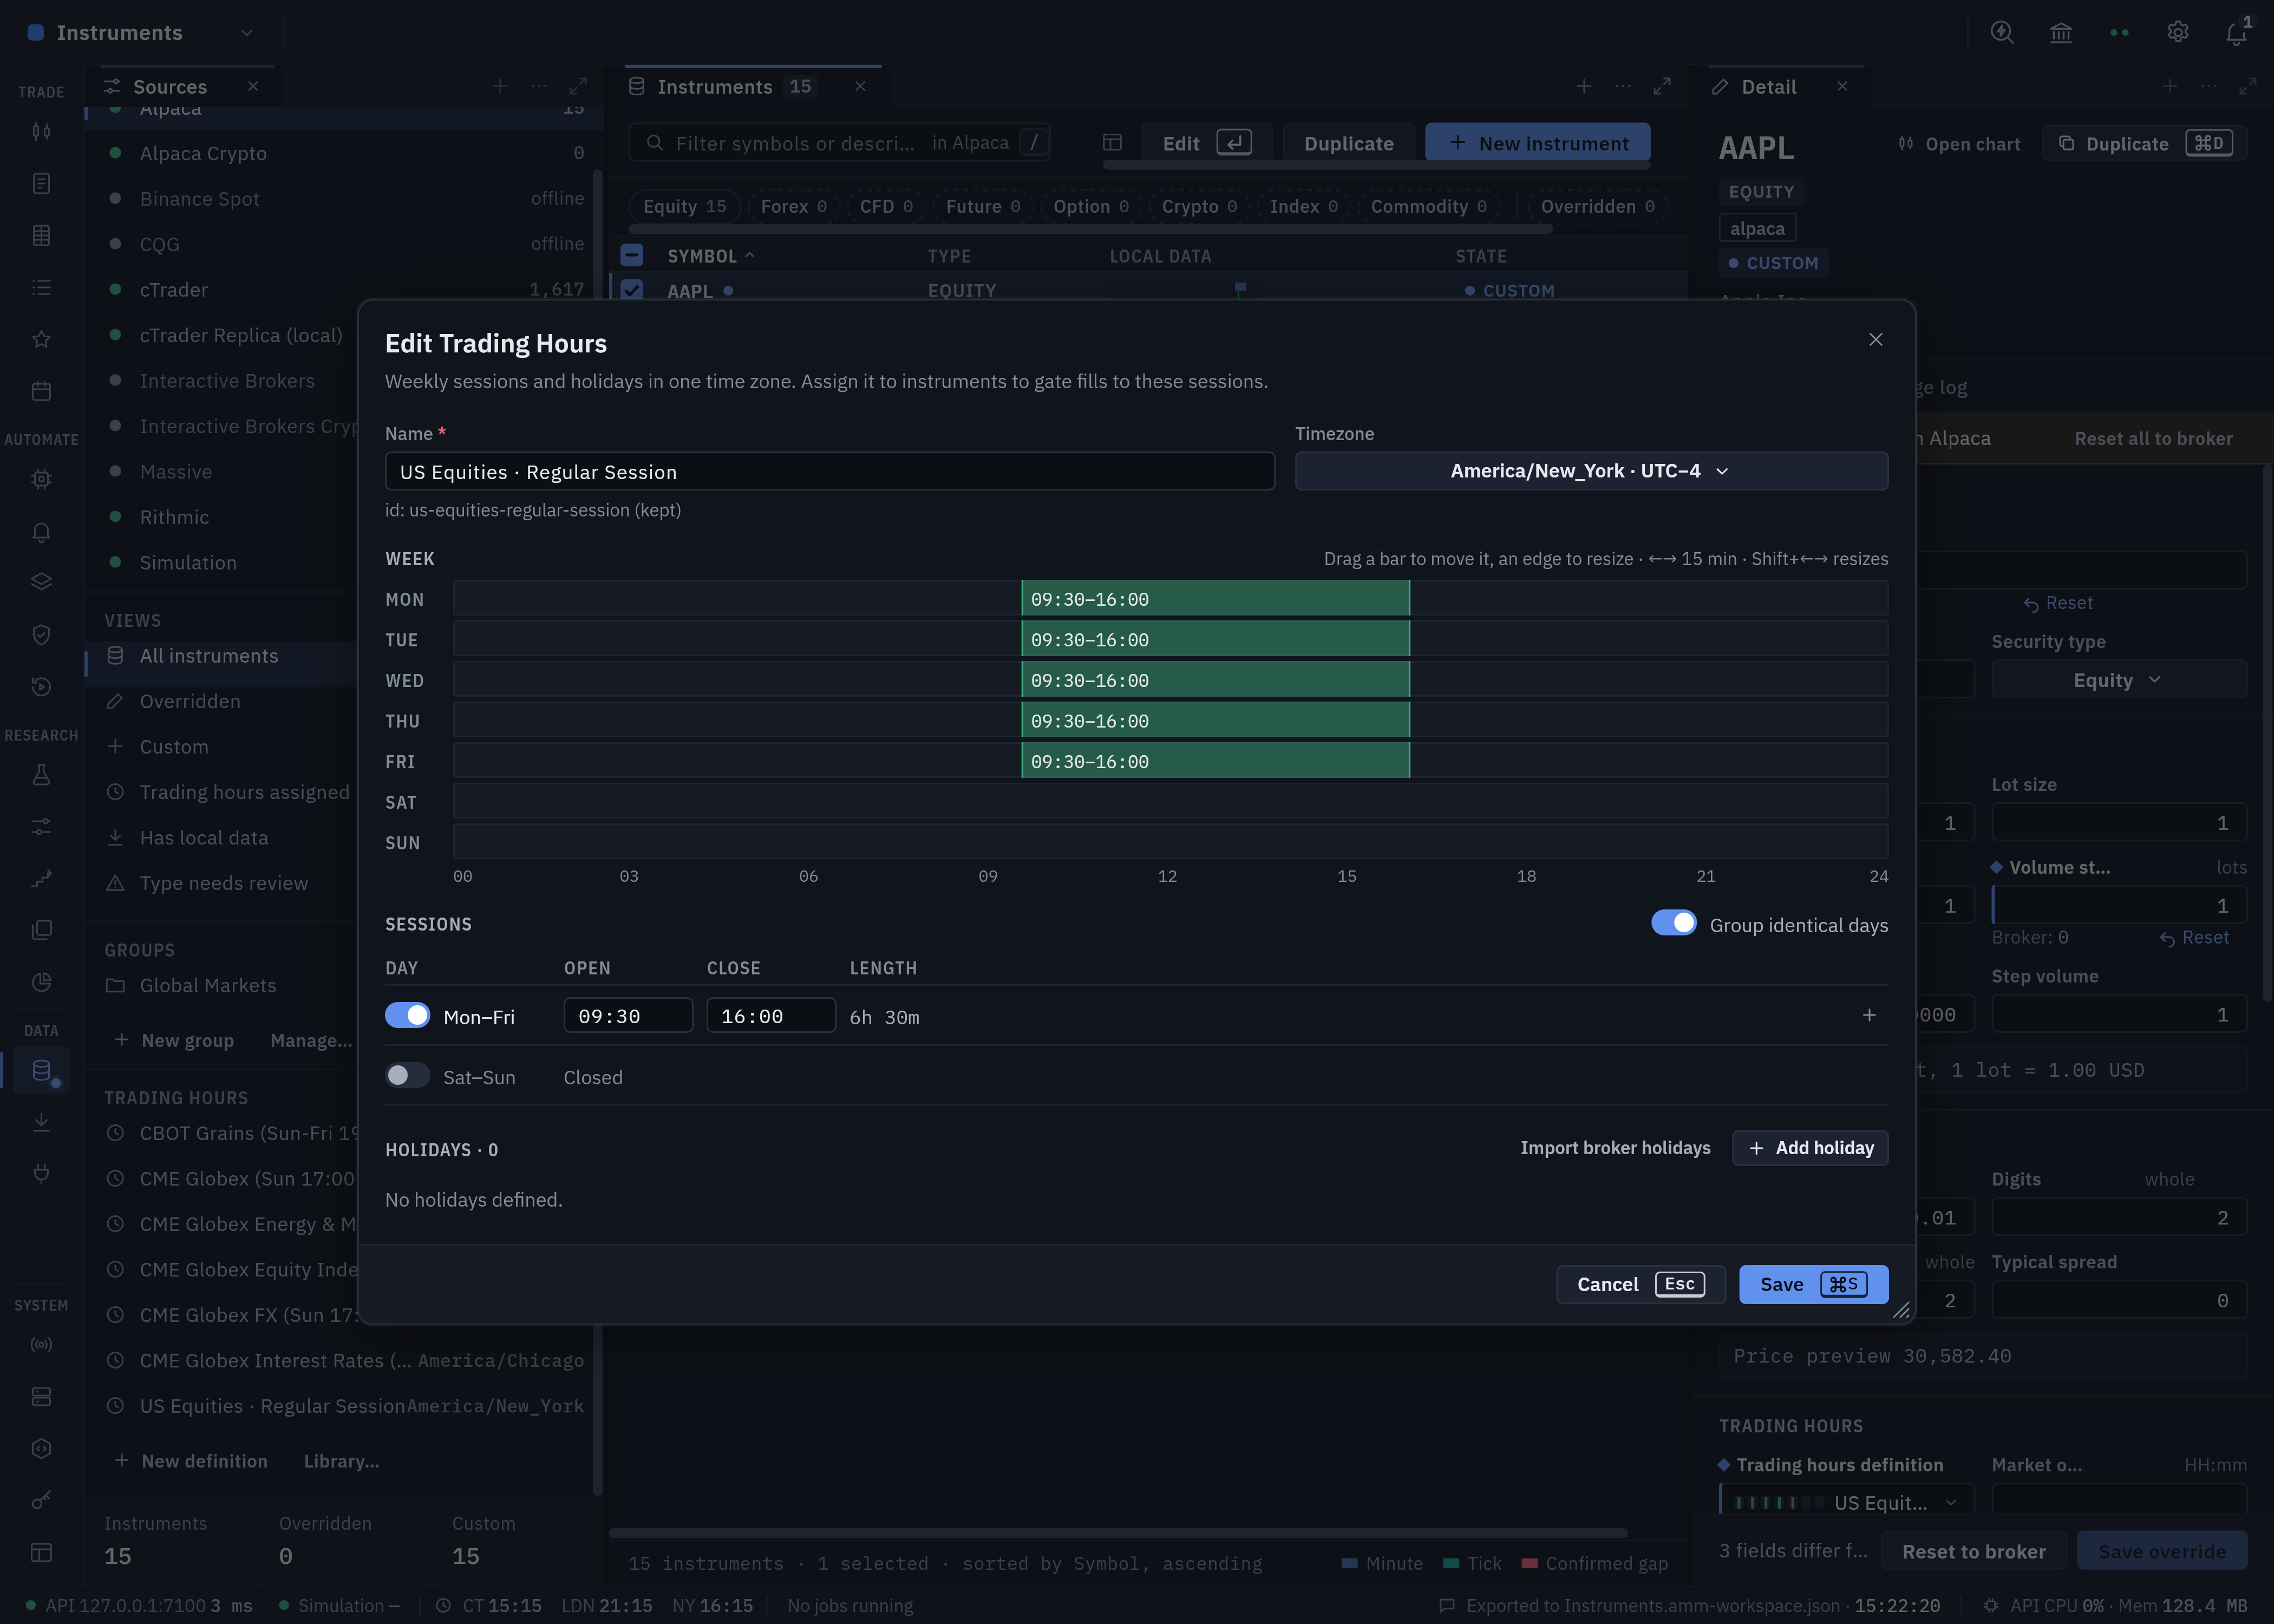
Task: Open the database Instruments icon in left rail
Action: pyautogui.click(x=41, y=1070)
